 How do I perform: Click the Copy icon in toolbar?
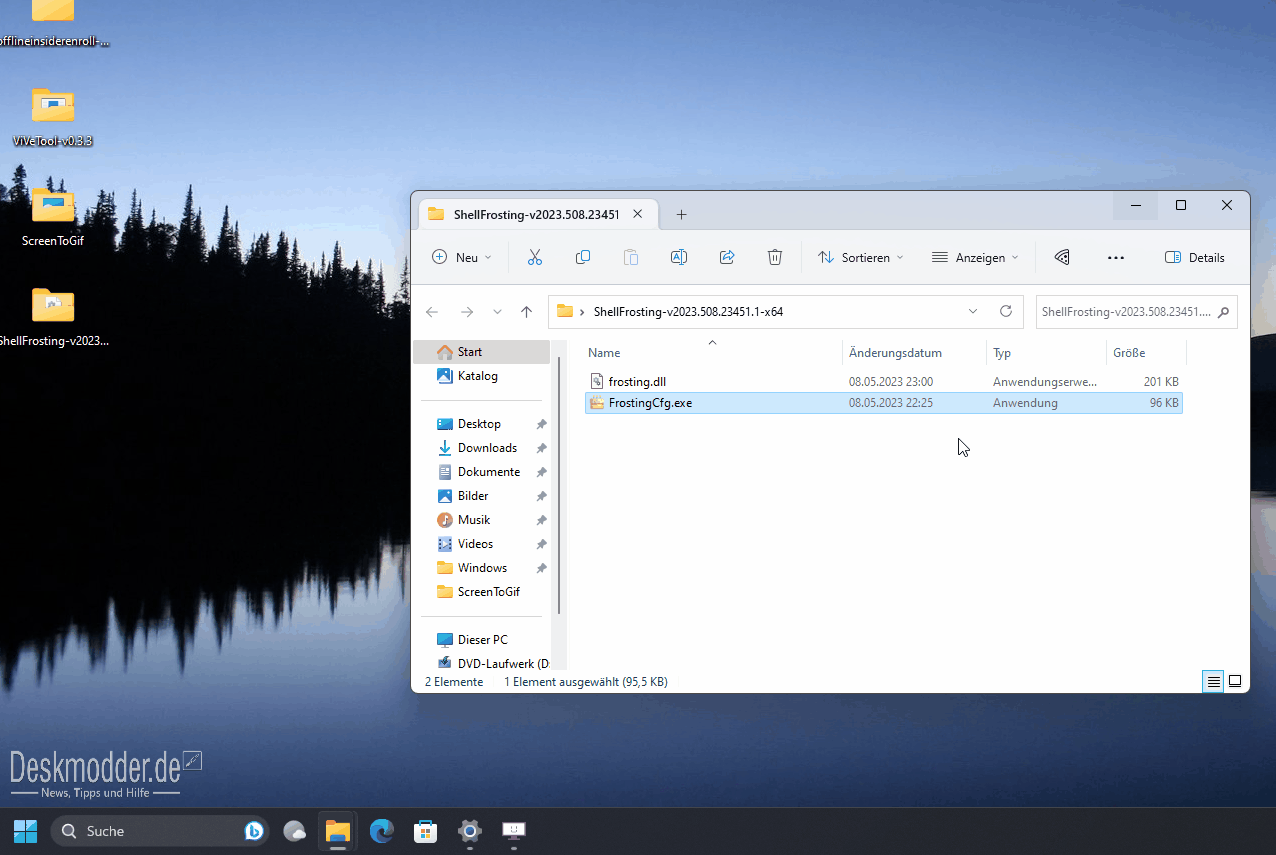point(583,258)
